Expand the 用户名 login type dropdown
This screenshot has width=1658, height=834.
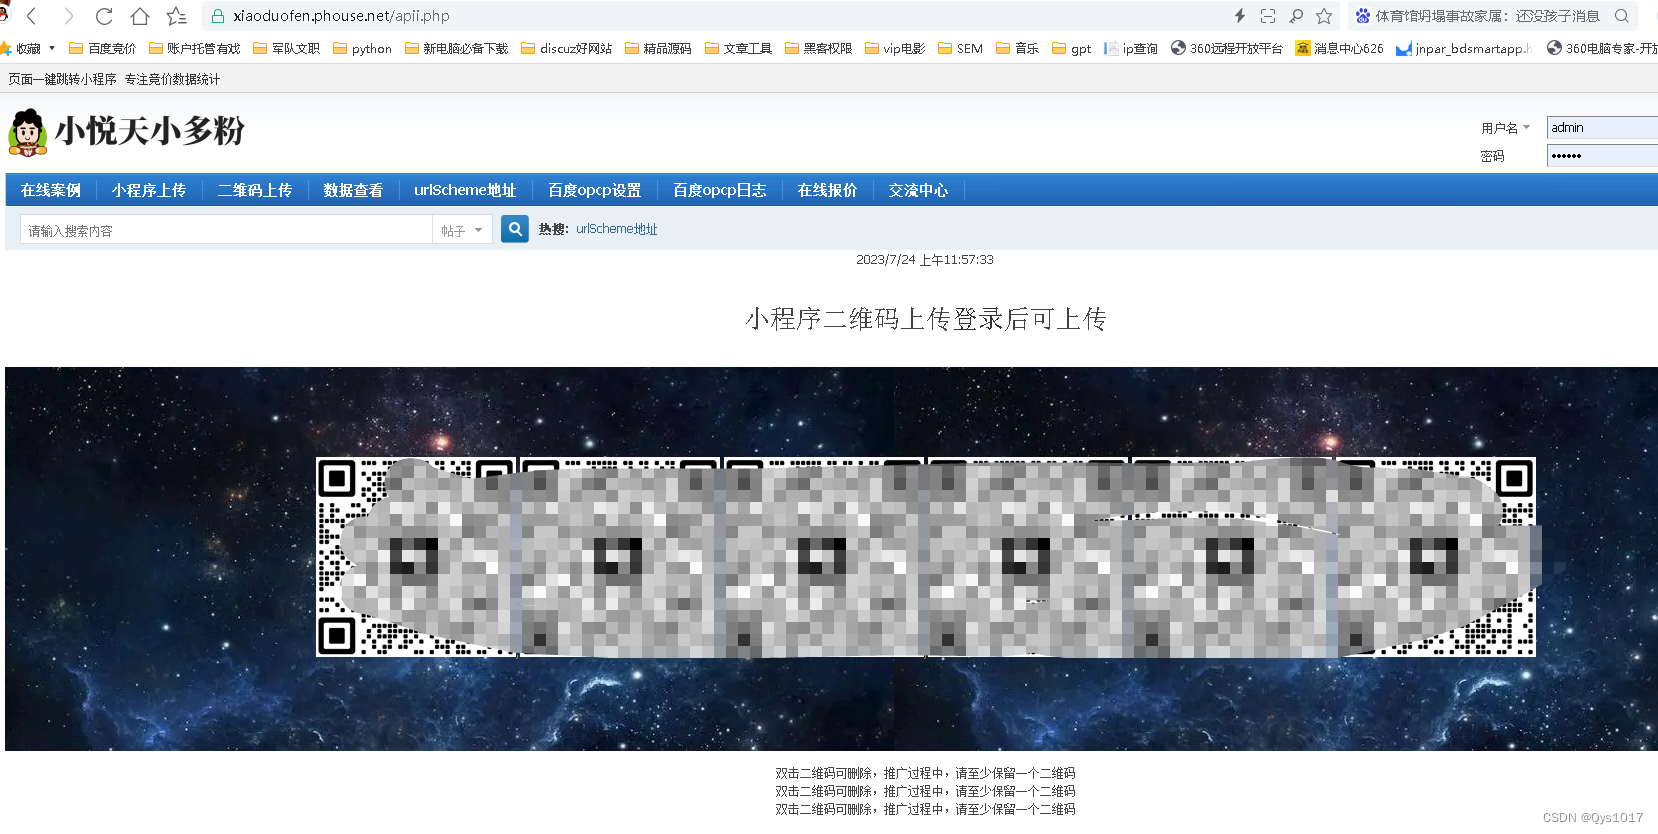(x=1505, y=128)
